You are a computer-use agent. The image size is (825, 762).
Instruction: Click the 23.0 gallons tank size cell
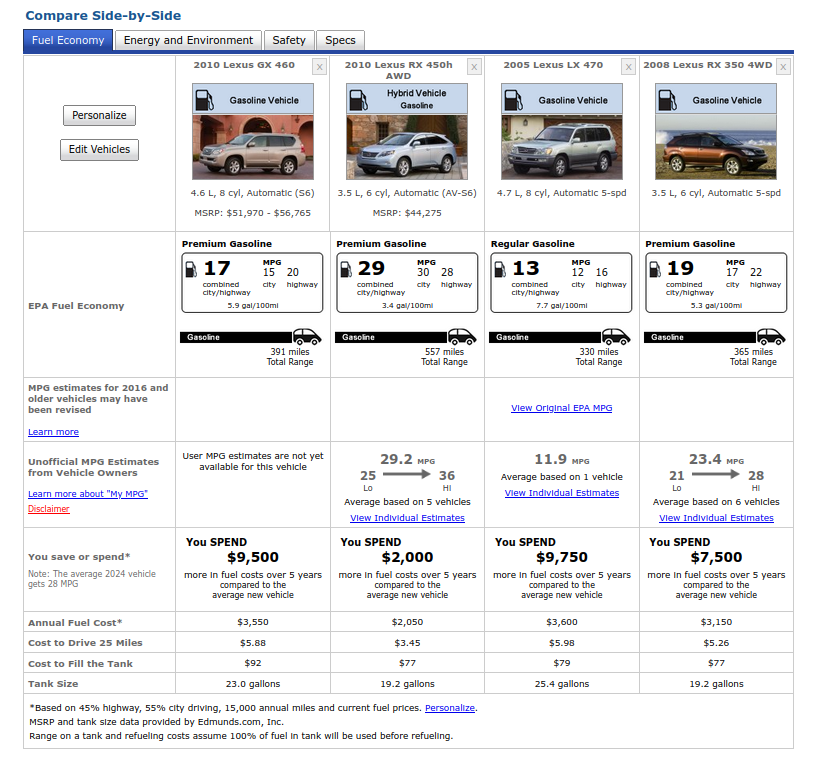[253, 684]
